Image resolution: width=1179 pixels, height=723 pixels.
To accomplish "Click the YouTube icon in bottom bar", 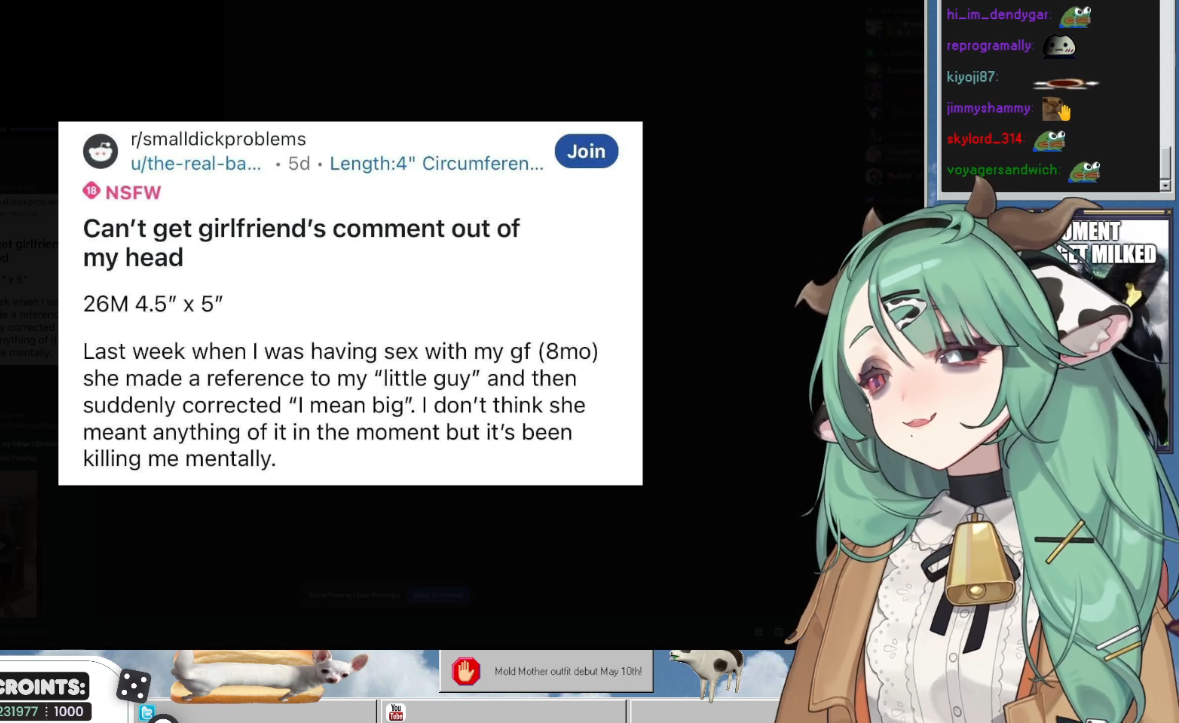I will point(396,712).
